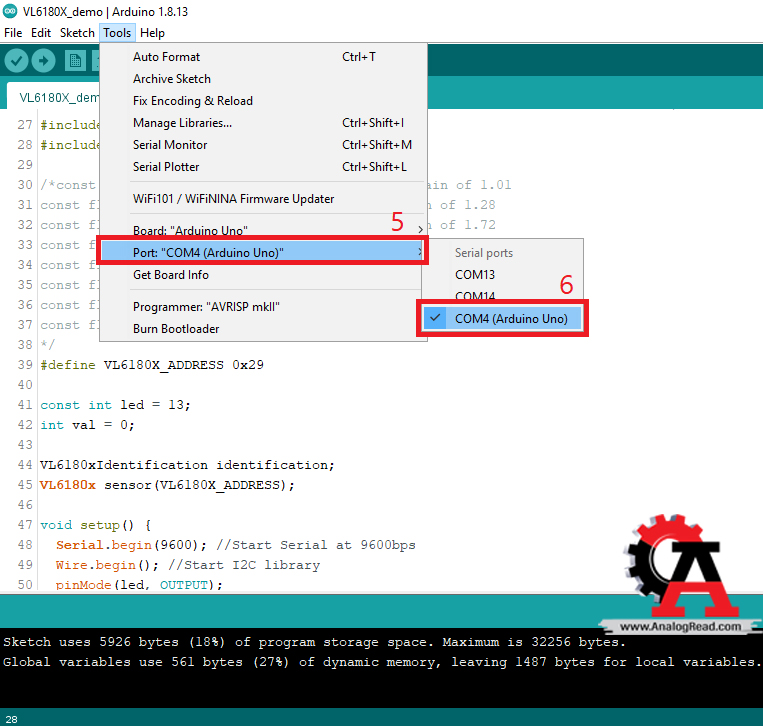This screenshot has width=763, height=726.
Task: Click line number 47 in gutter
Action: tap(25, 525)
